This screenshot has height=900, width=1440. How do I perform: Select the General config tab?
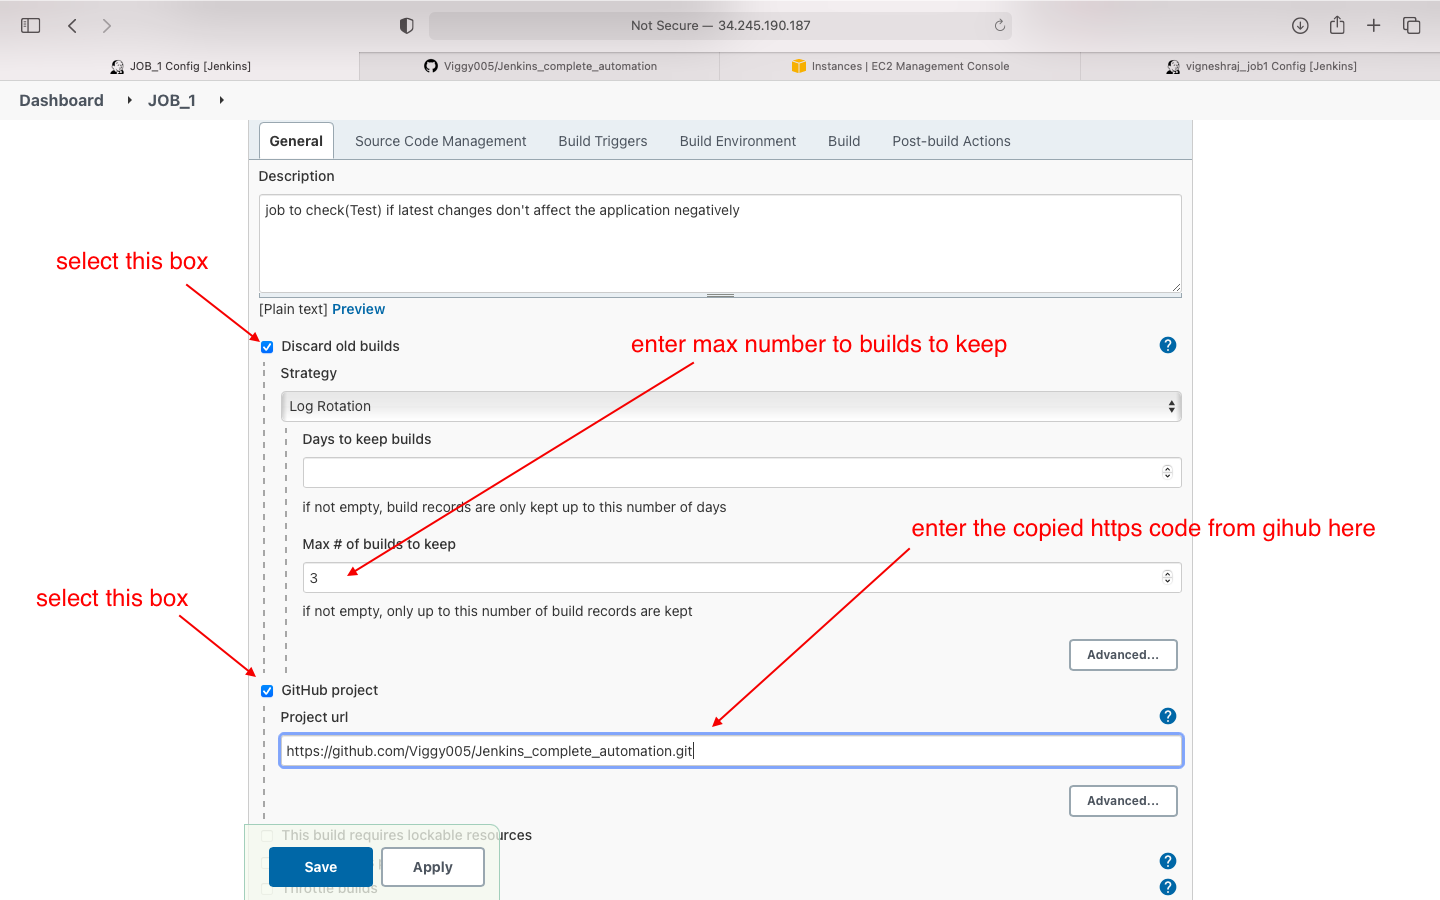tap(296, 141)
